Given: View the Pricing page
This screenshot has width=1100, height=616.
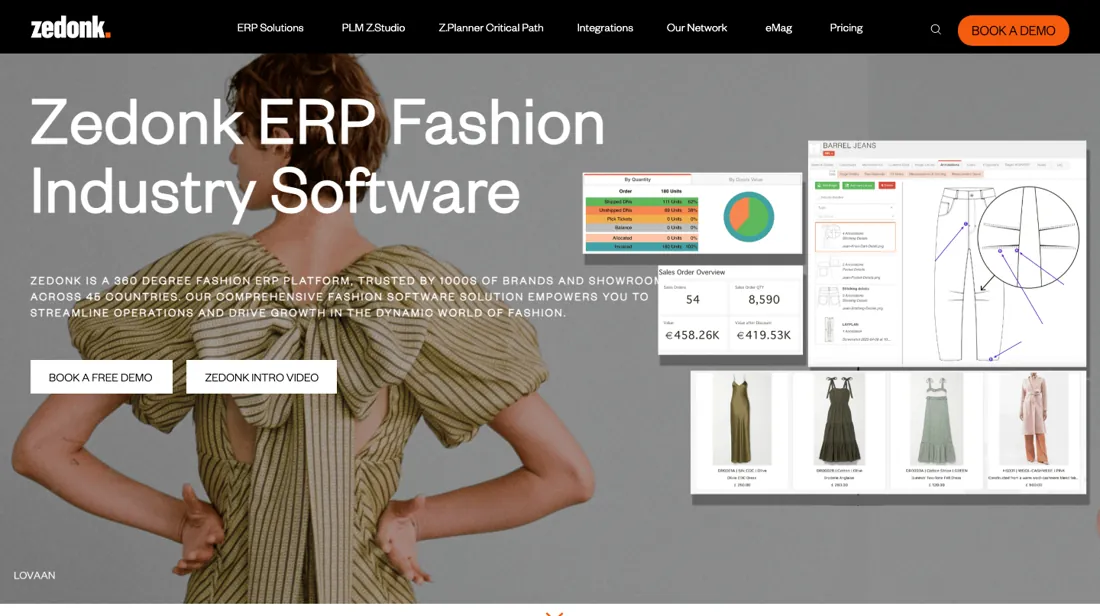Looking at the screenshot, I should 846,28.
